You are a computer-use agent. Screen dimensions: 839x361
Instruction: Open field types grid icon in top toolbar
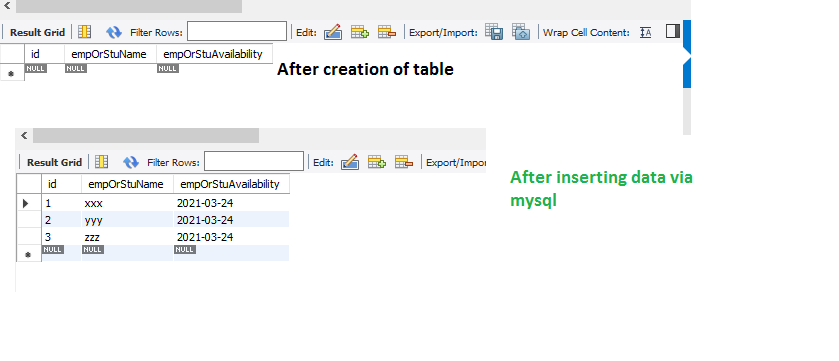tap(85, 32)
